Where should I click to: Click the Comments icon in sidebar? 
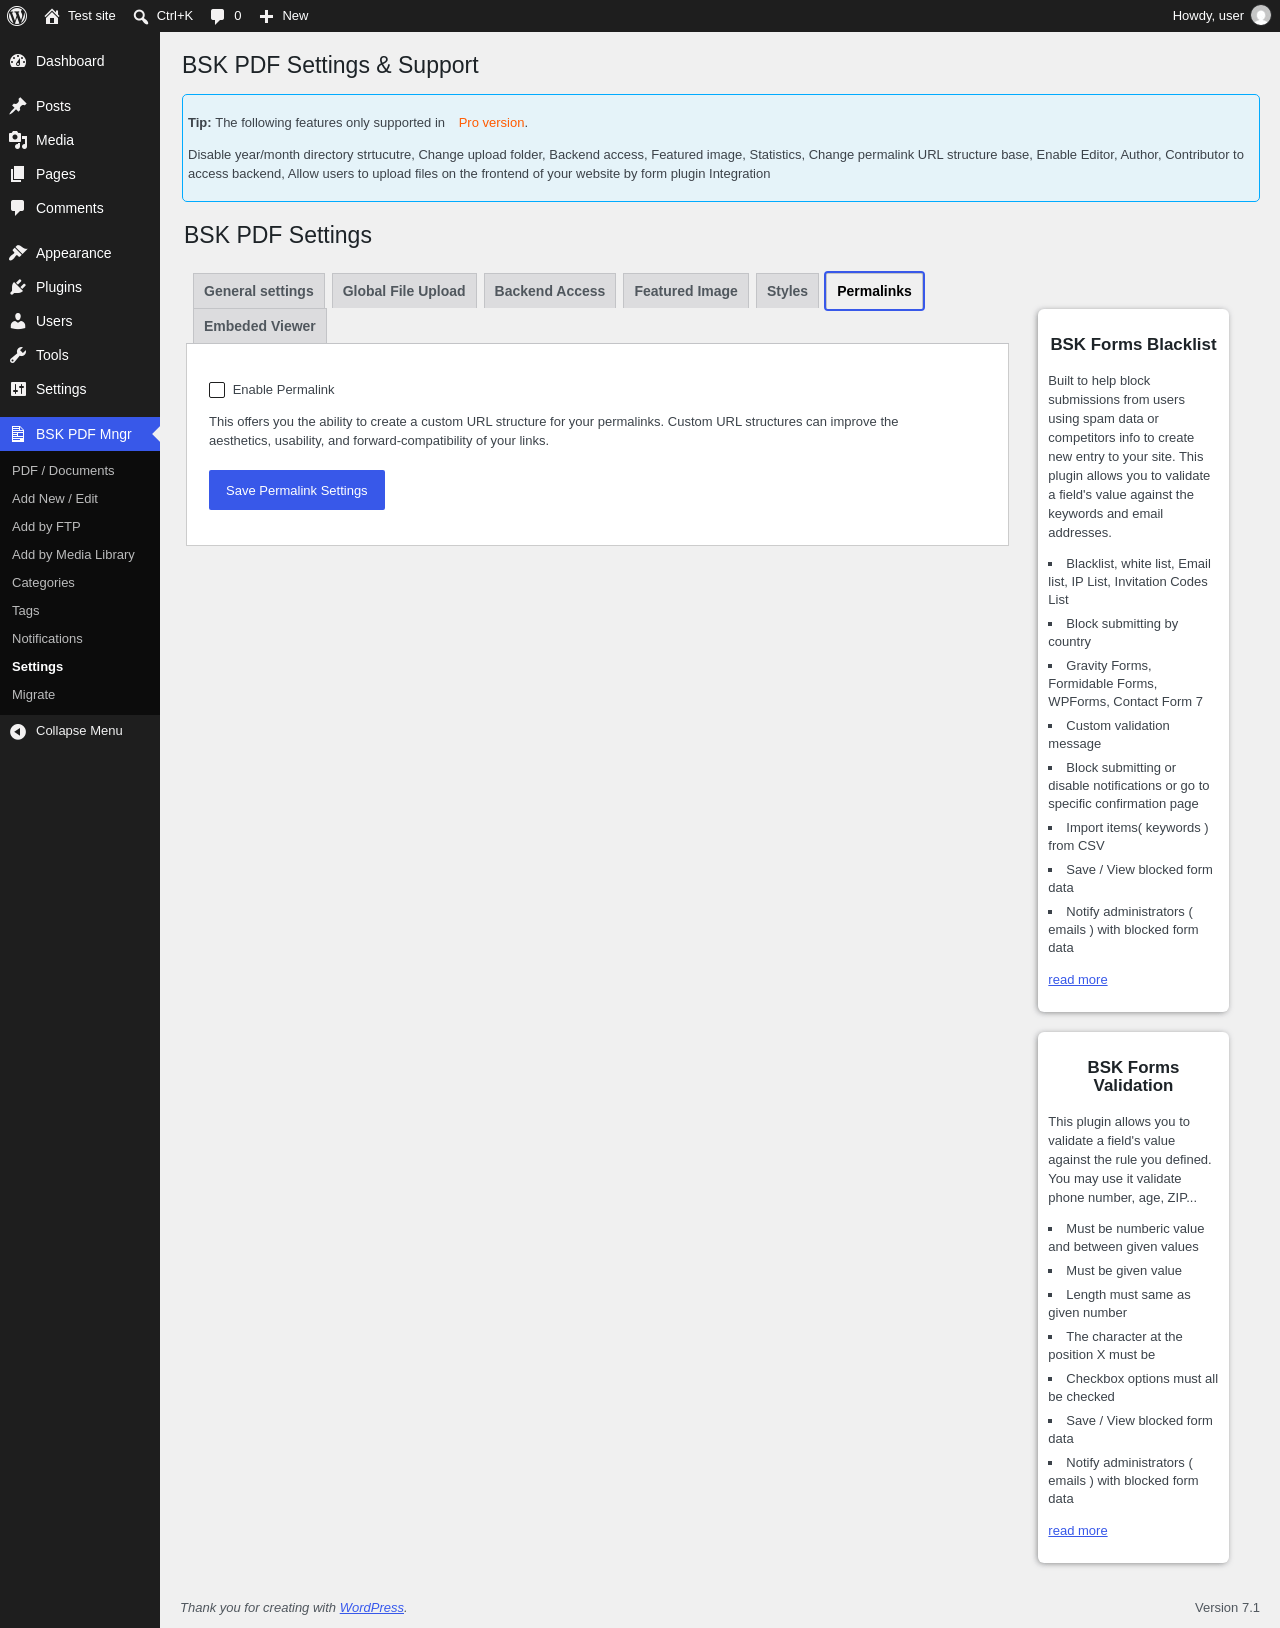tap(18, 208)
